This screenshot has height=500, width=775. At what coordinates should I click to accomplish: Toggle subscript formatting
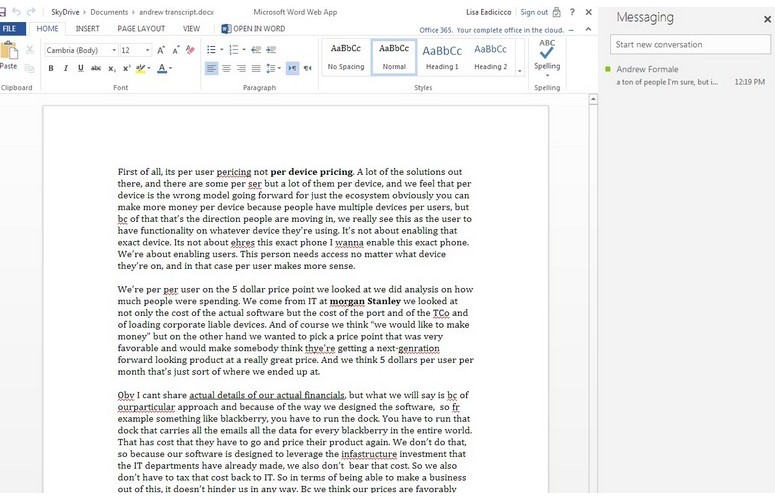coord(112,68)
